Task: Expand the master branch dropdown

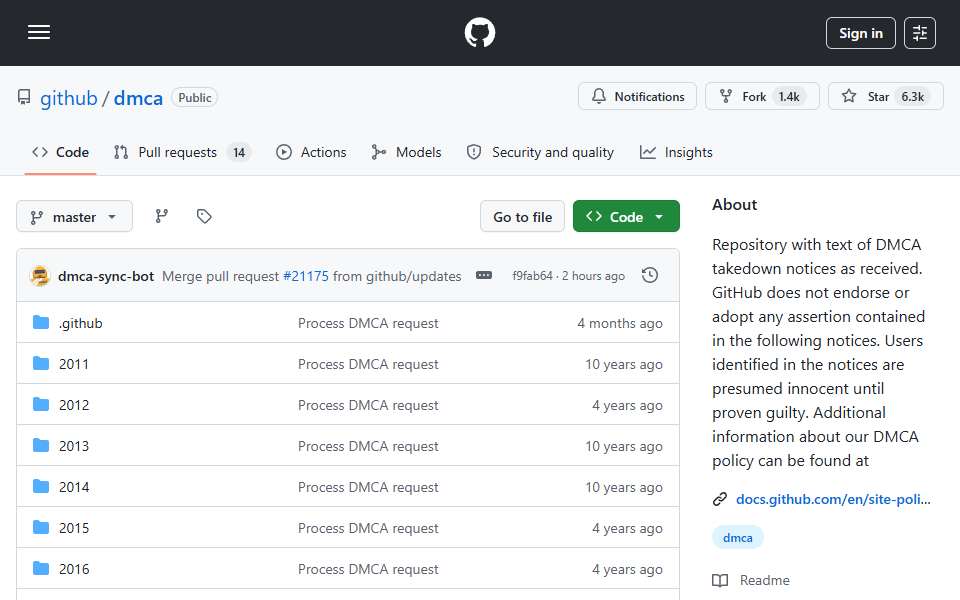Action: [x=74, y=217]
